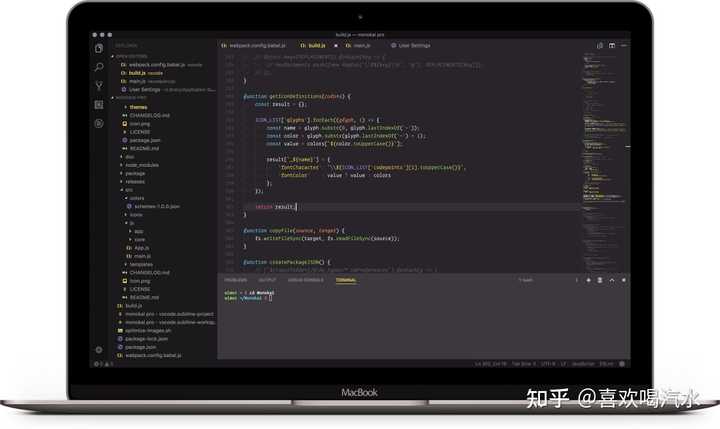720x429 pixels.
Task: Expand the templates folder
Action: [x=141, y=264]
